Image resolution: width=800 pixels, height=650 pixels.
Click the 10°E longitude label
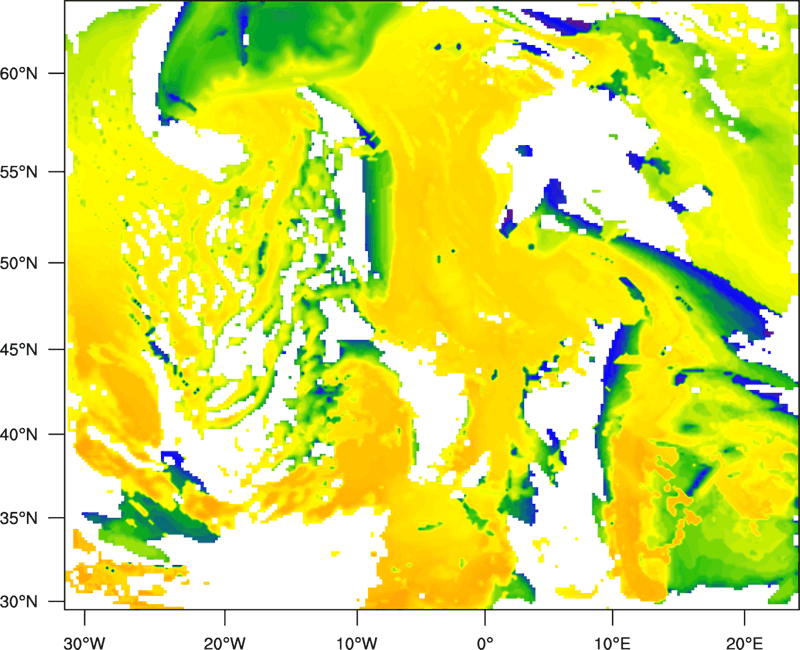(612, 642)
